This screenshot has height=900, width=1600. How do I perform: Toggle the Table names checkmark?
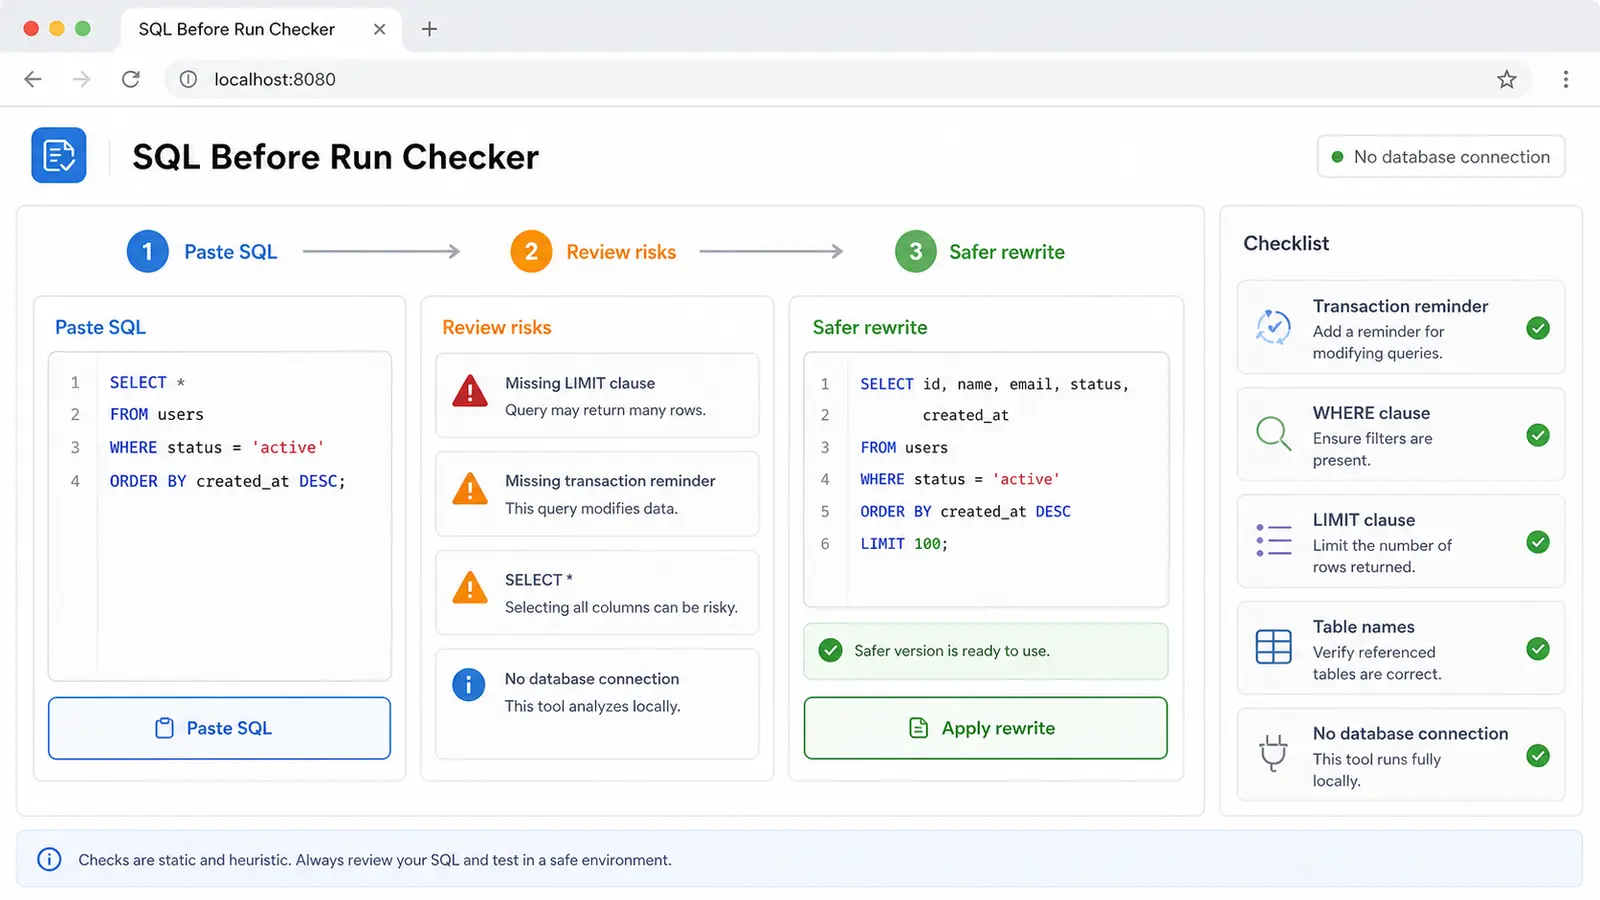[x=1538, y=649]
